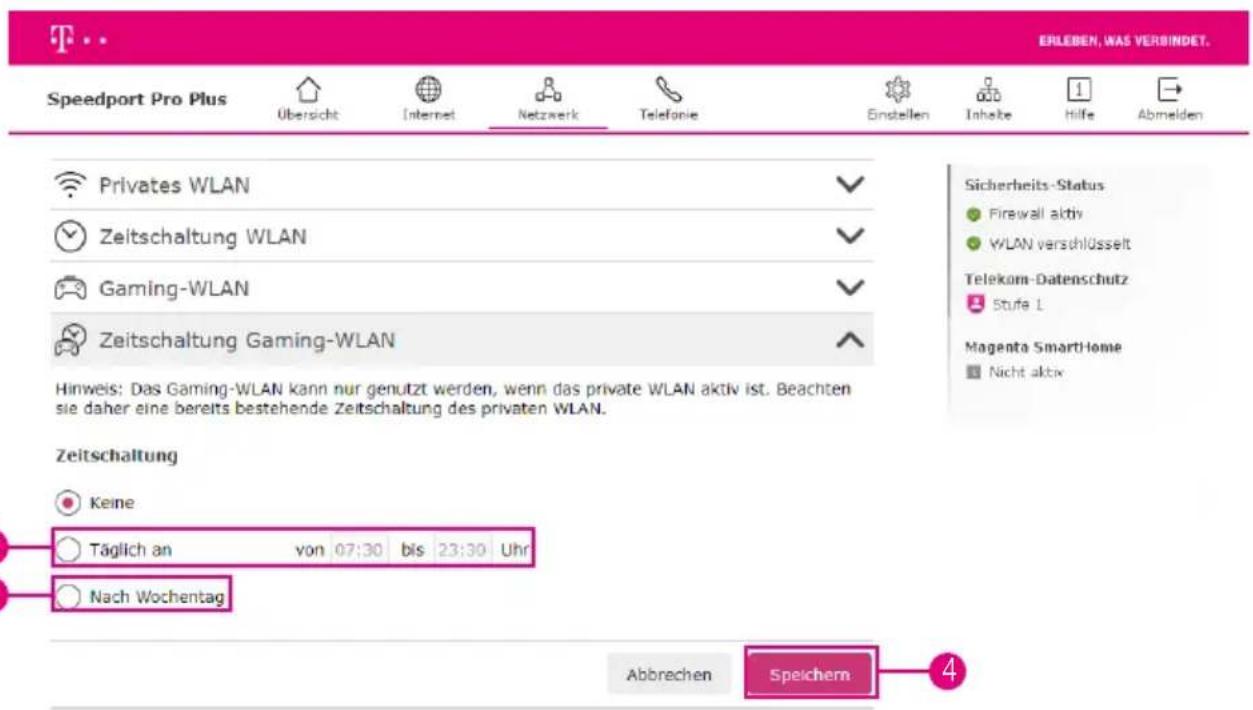Expand the Gaming-WLAN chevron
Viewport: 1253px width, 710px height.
point(849,288)
